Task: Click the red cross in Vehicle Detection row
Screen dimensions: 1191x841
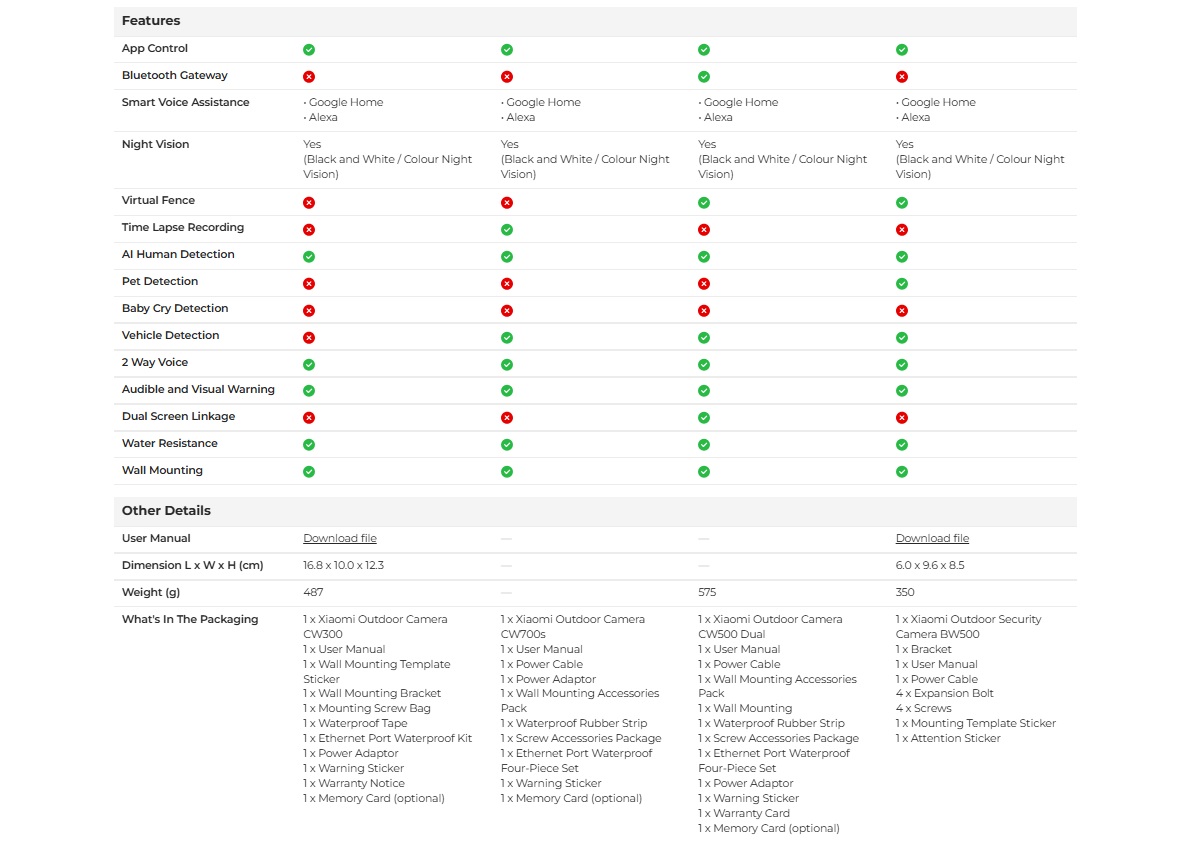Action: coord(309,337)
